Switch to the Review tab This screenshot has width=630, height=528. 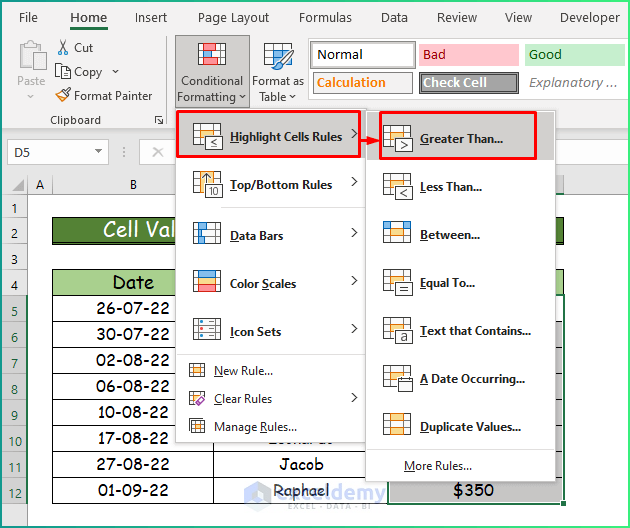457,18
